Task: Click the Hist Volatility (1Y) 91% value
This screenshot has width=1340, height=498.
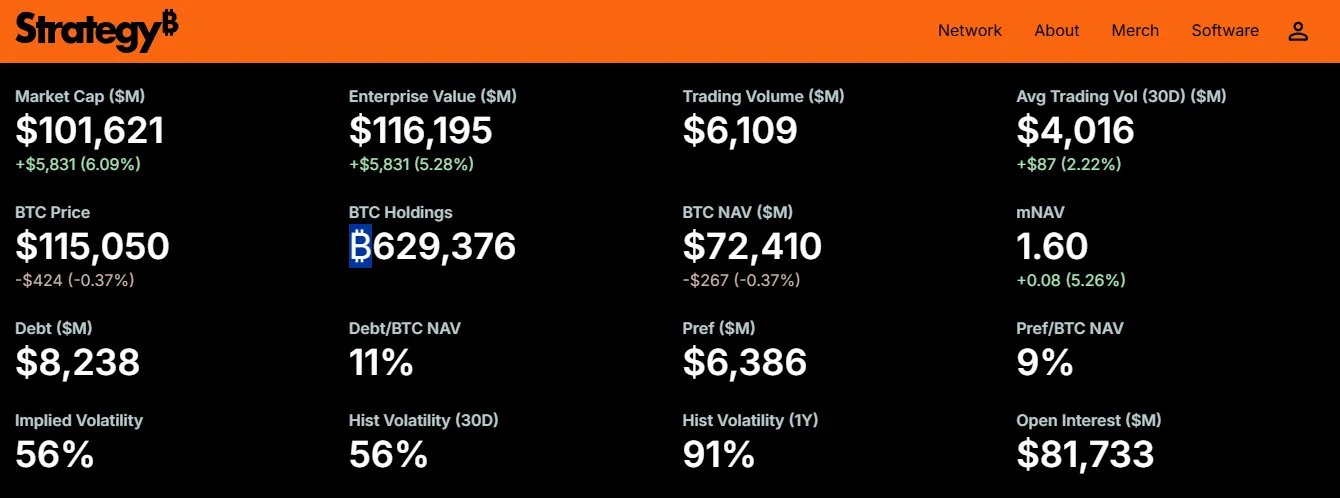Action: [x=718, y=454]
